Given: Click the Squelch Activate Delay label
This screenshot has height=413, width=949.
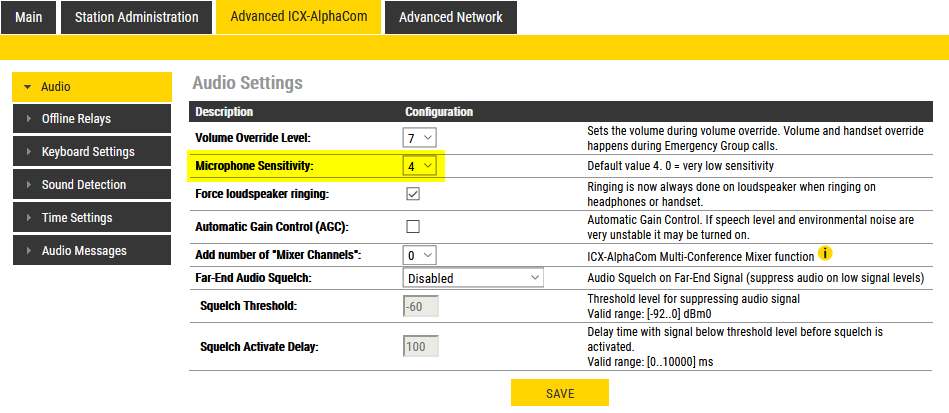Looking at the screenshot, I should click(259, 347).
